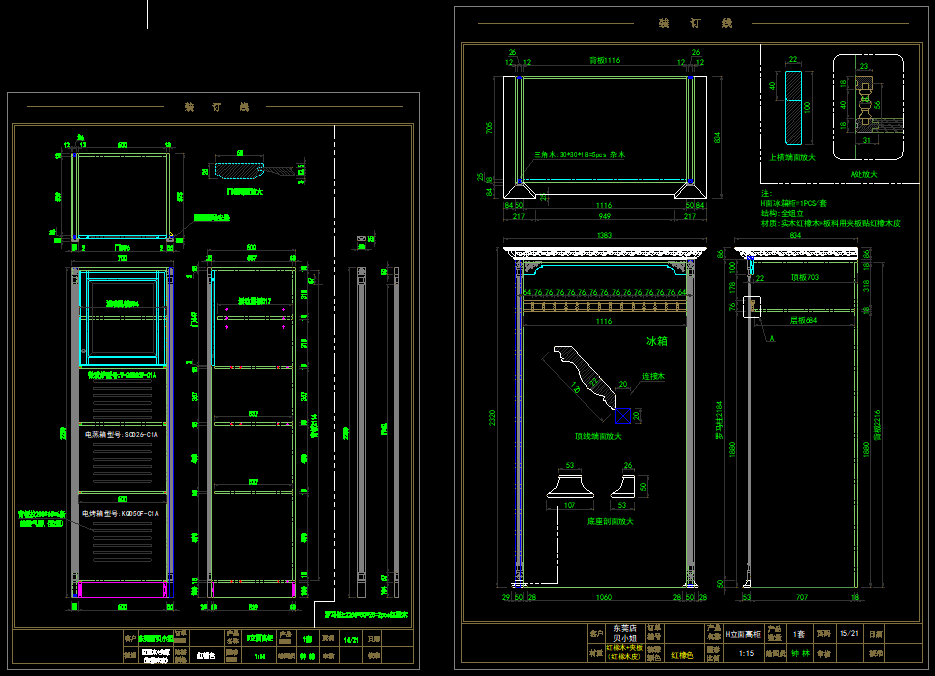
Task: Select the 107-wide base profile shape
Action: click(x=571, y=487)
